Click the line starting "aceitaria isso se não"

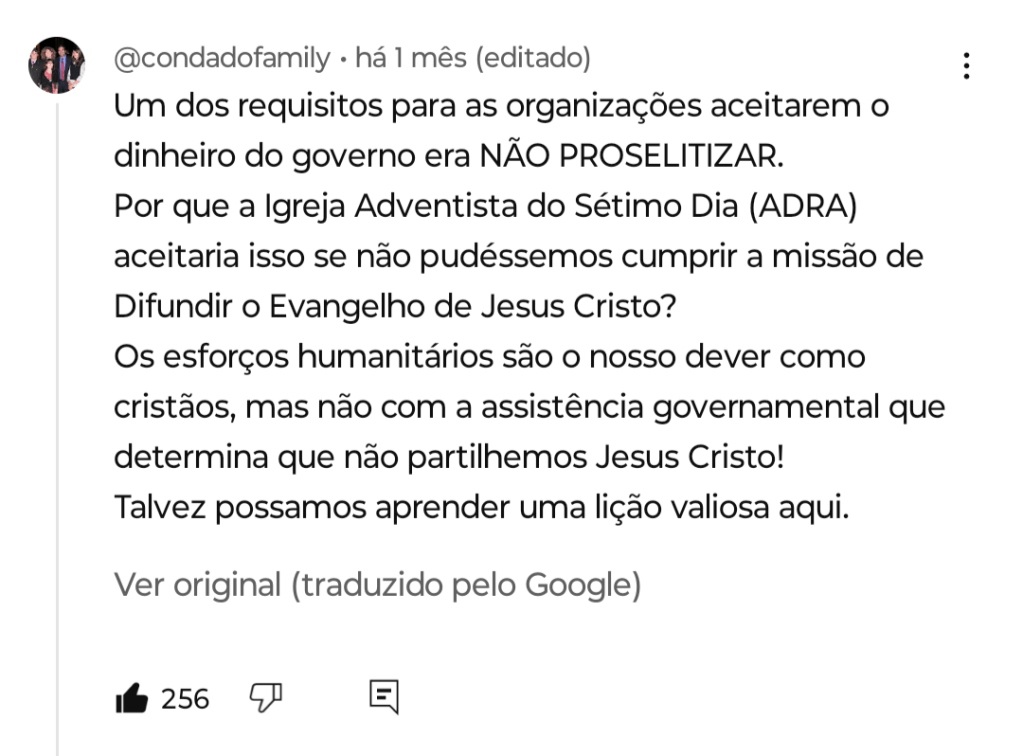tap(519, 256)
